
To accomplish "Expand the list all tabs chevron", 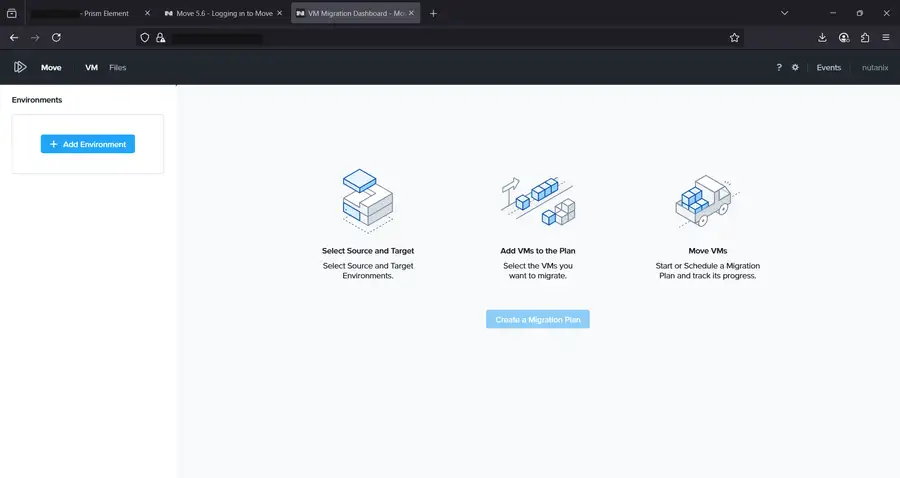I will tap(784, 13).
